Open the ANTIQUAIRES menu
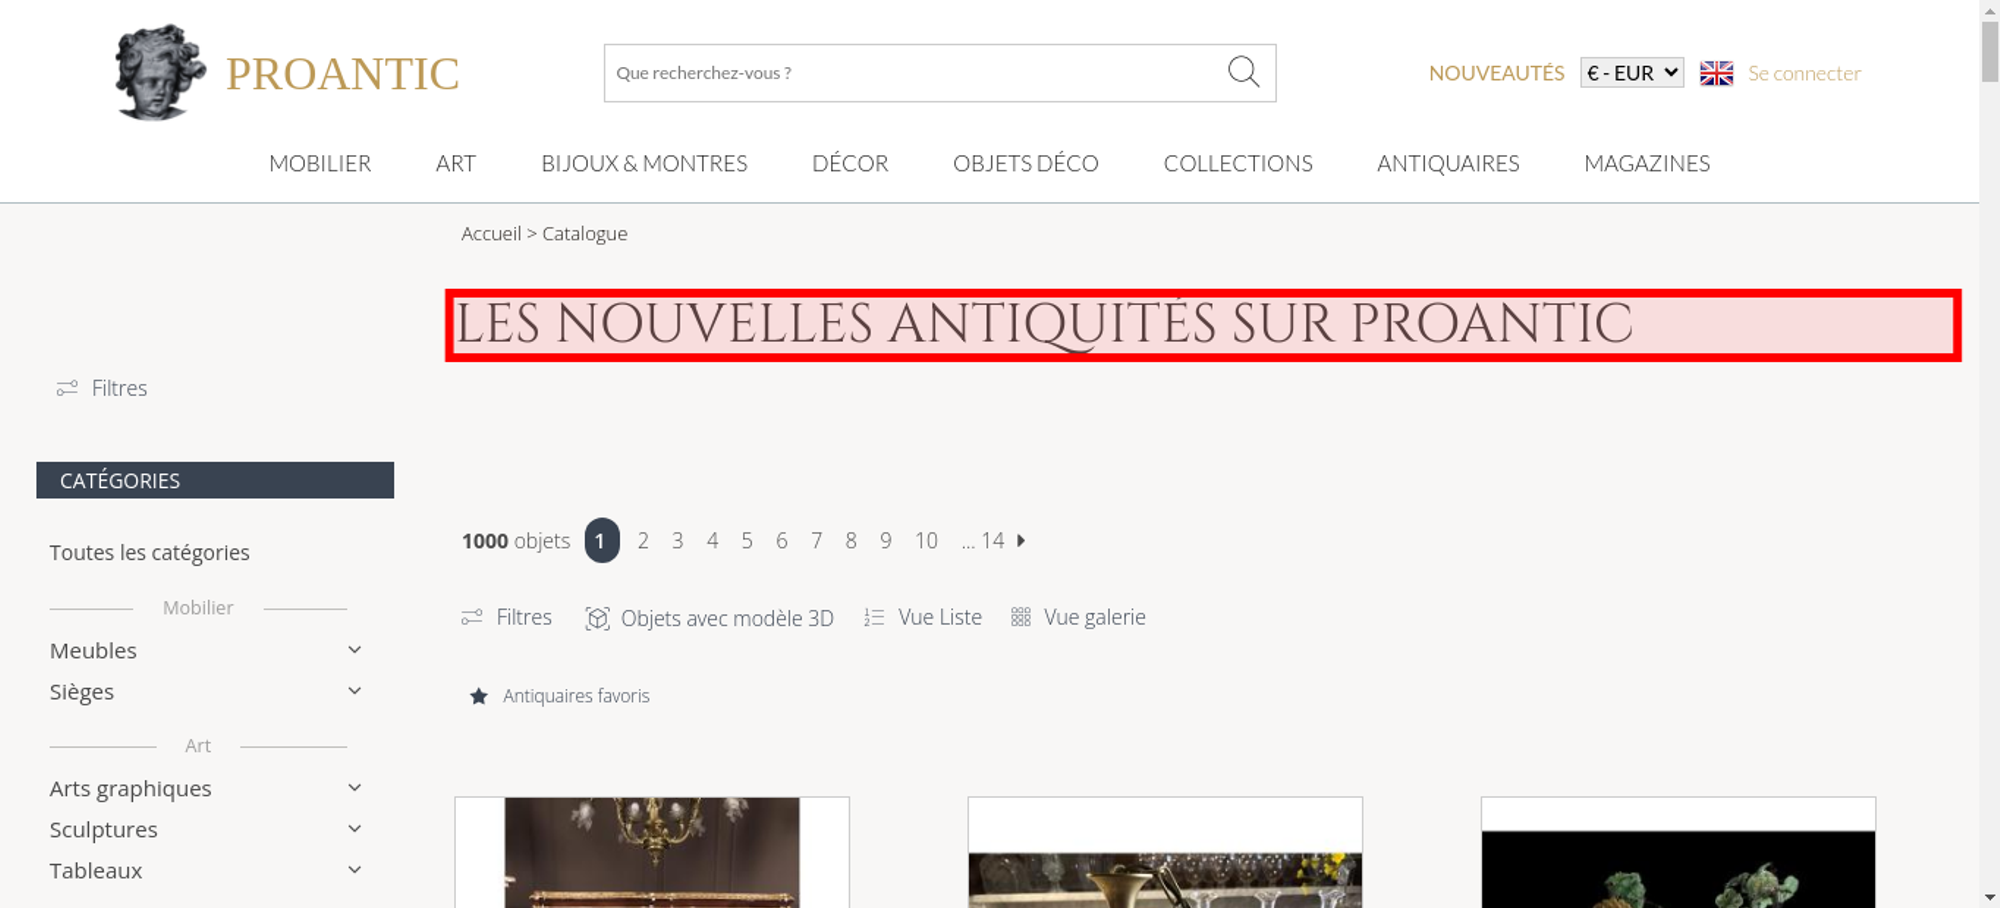This screenshot has width=2000, height=908. point(1448,163)
